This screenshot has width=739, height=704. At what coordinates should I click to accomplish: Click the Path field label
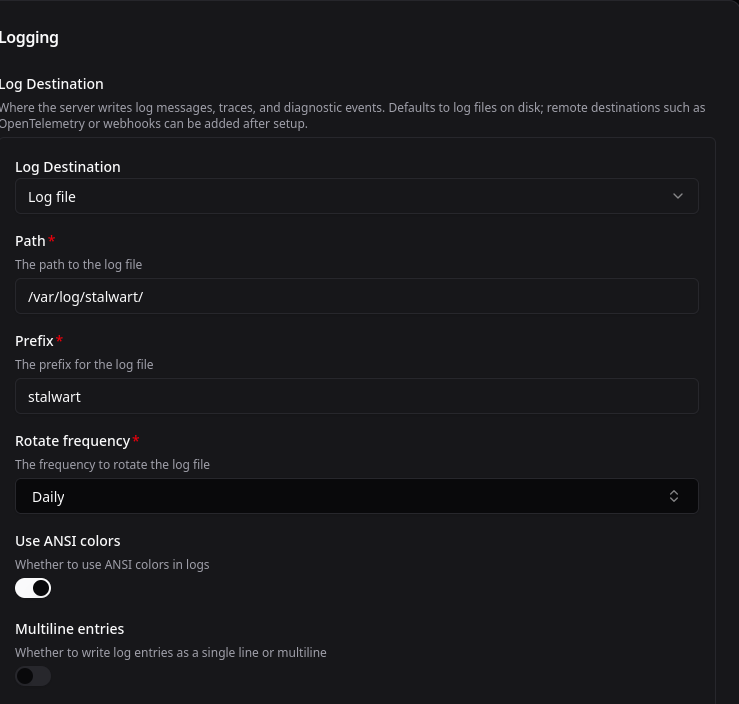coord(30,241)
